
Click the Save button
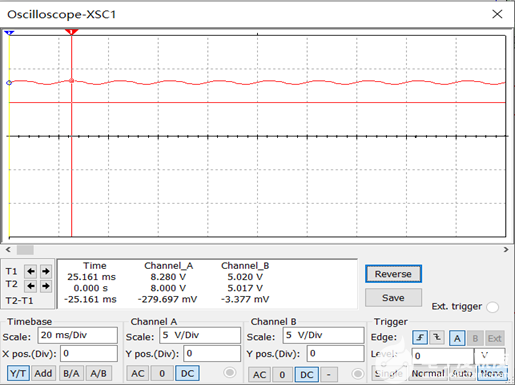pos(393,297)
